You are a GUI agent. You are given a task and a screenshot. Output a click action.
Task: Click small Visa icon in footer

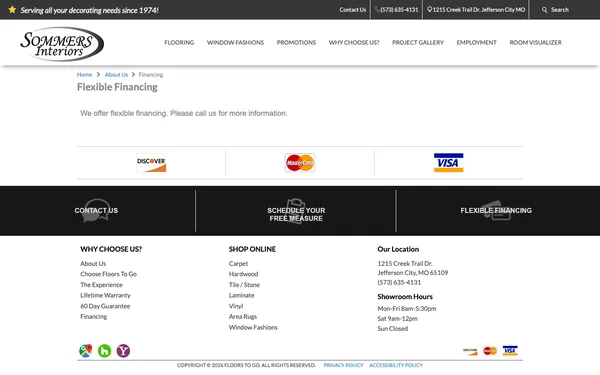(x=510, y=351)
